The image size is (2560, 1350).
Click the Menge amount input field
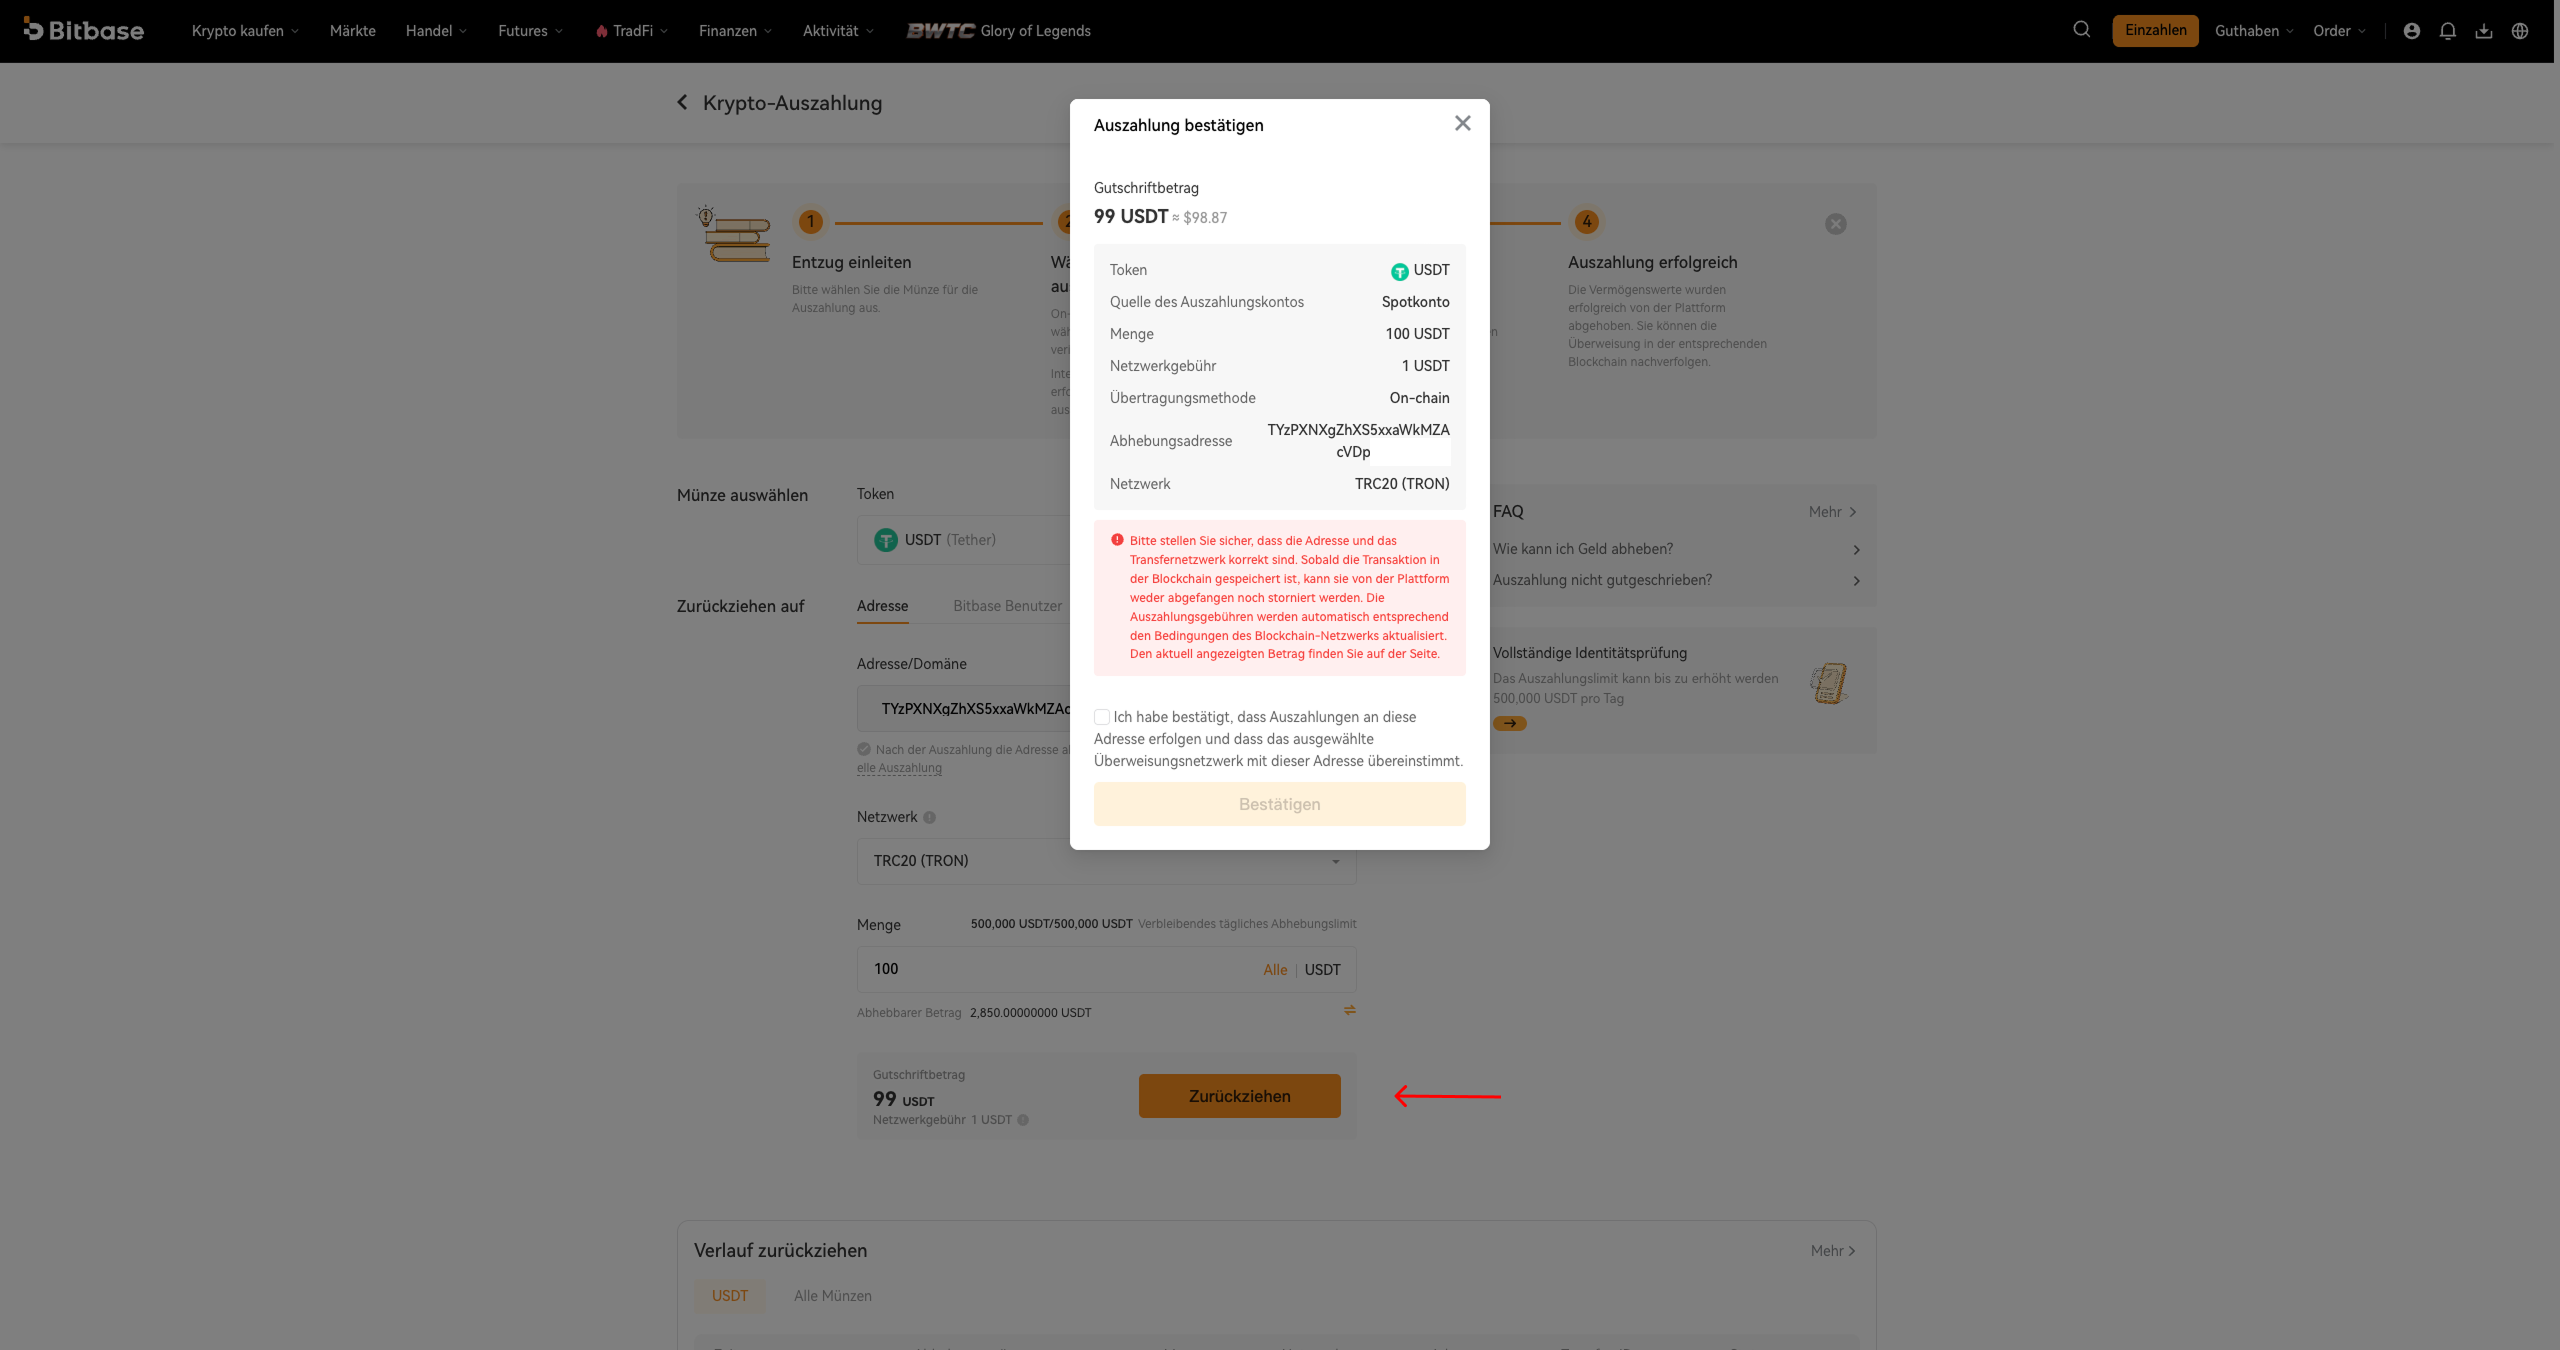pos(1060,969)
